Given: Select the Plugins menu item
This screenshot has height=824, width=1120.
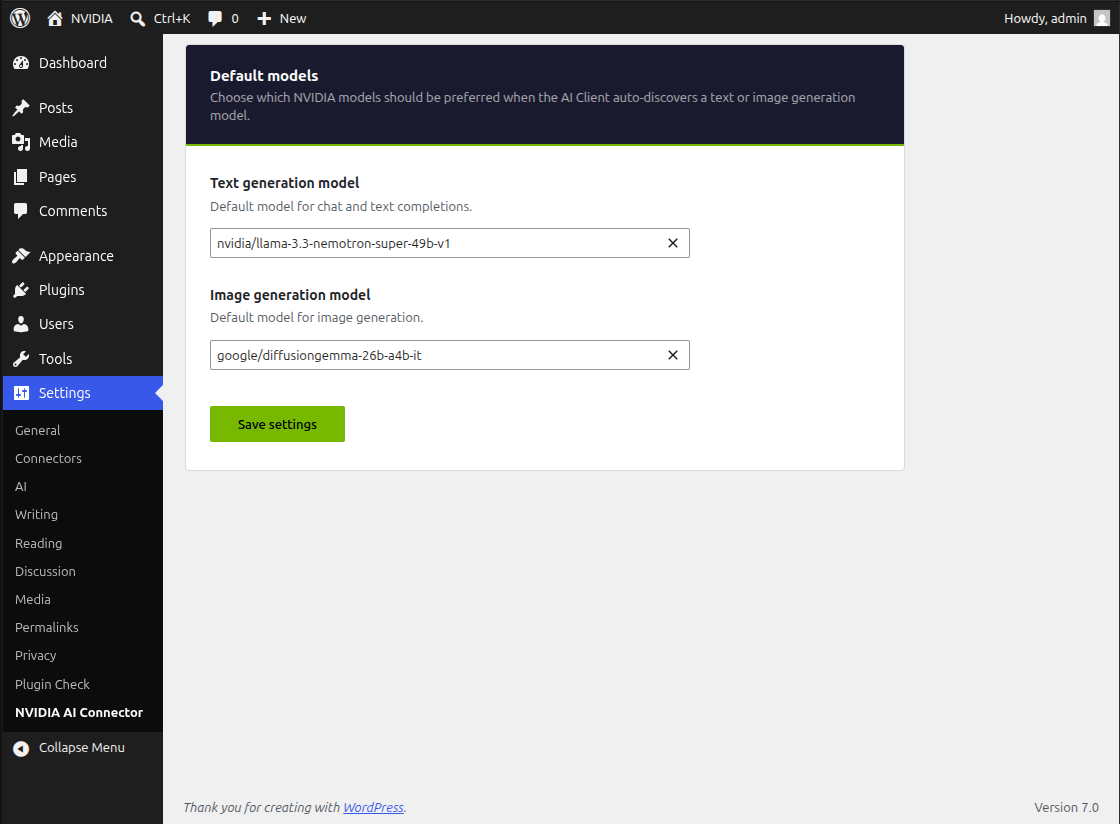Looking at the screenshot, I should 83,290.
